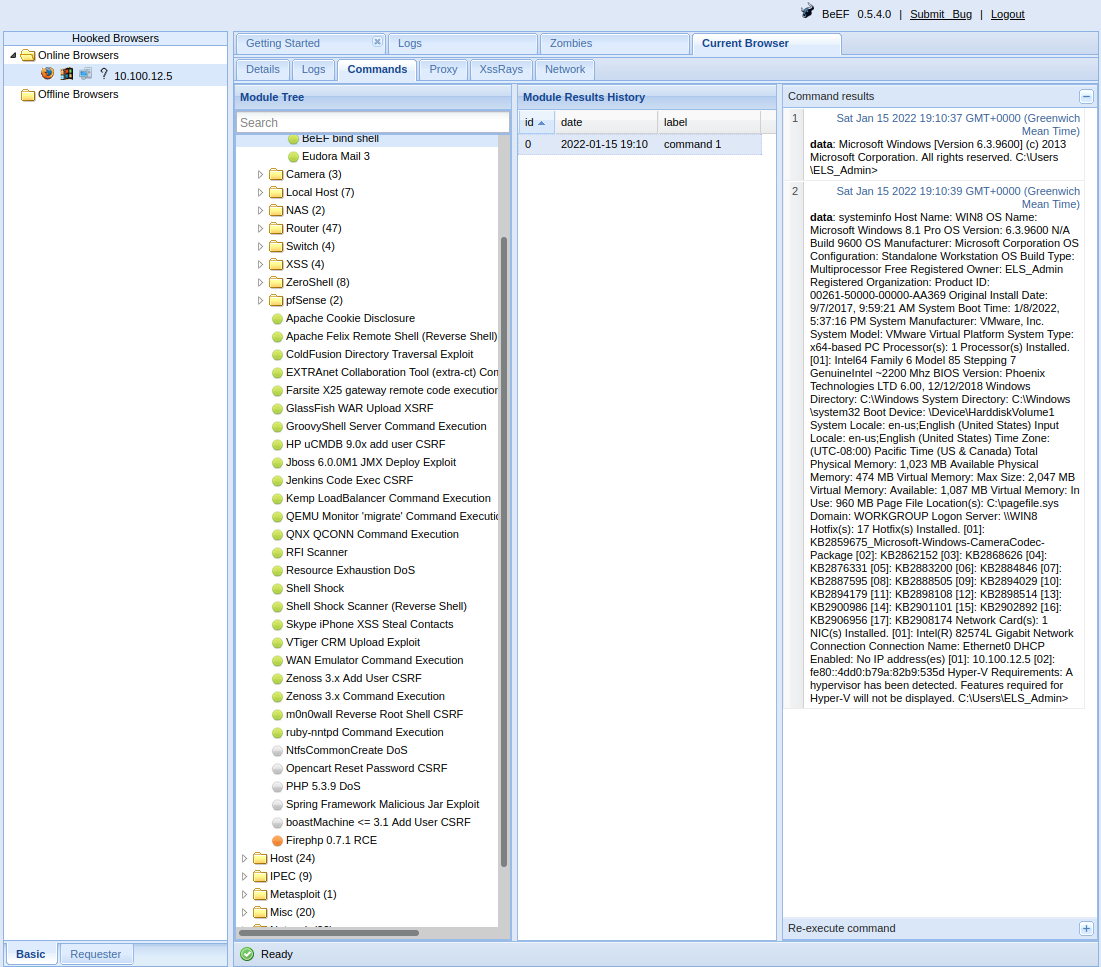Viewport: 1101px width, 967px height.
Task: Select the hooked browser 10.100.12.5
Action: coord(116,75)
